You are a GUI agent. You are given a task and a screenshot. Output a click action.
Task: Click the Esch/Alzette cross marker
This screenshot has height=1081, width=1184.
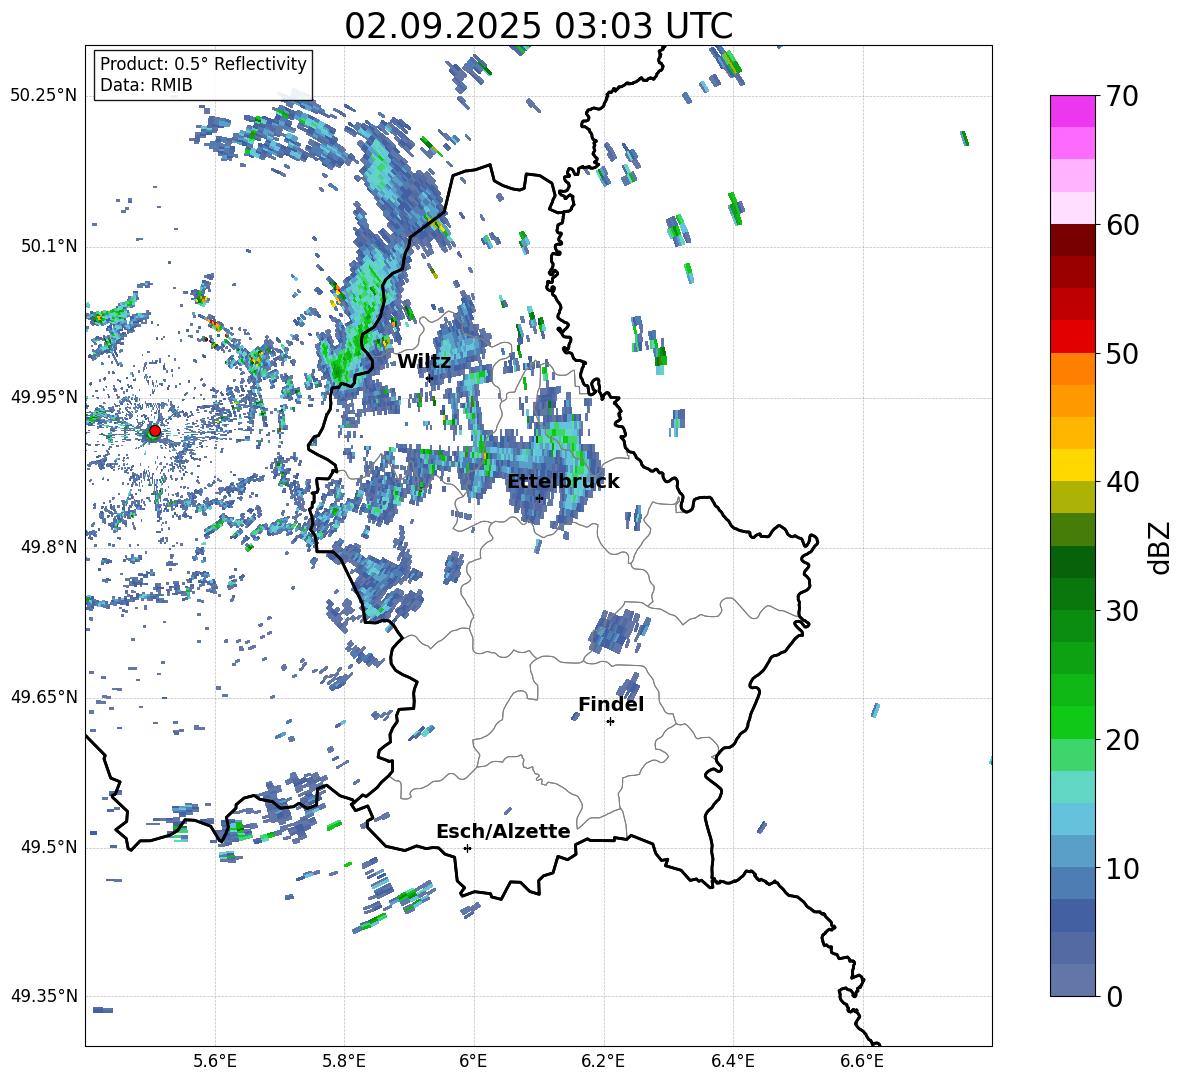(467, 848)
